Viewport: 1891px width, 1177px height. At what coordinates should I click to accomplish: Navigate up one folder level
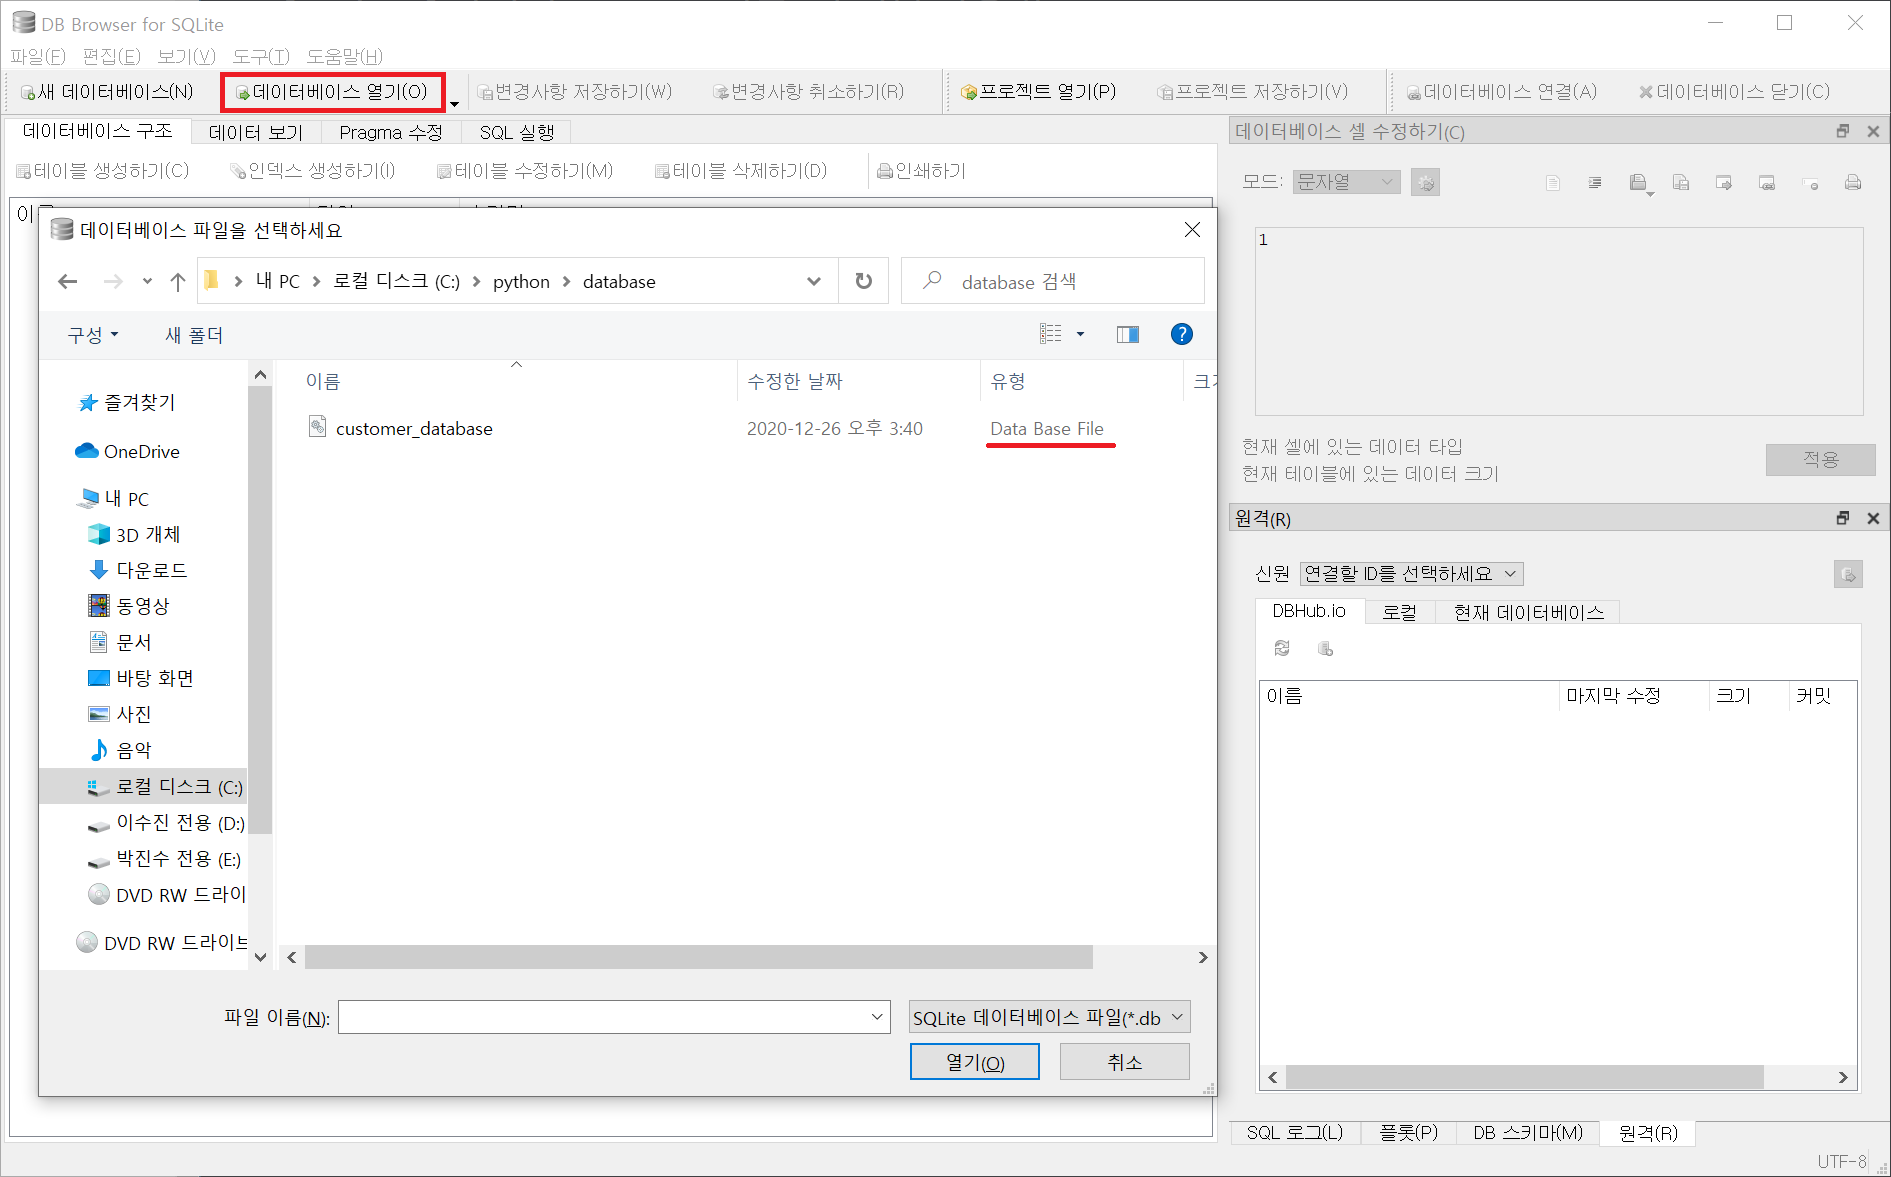[x=178, y=282]
